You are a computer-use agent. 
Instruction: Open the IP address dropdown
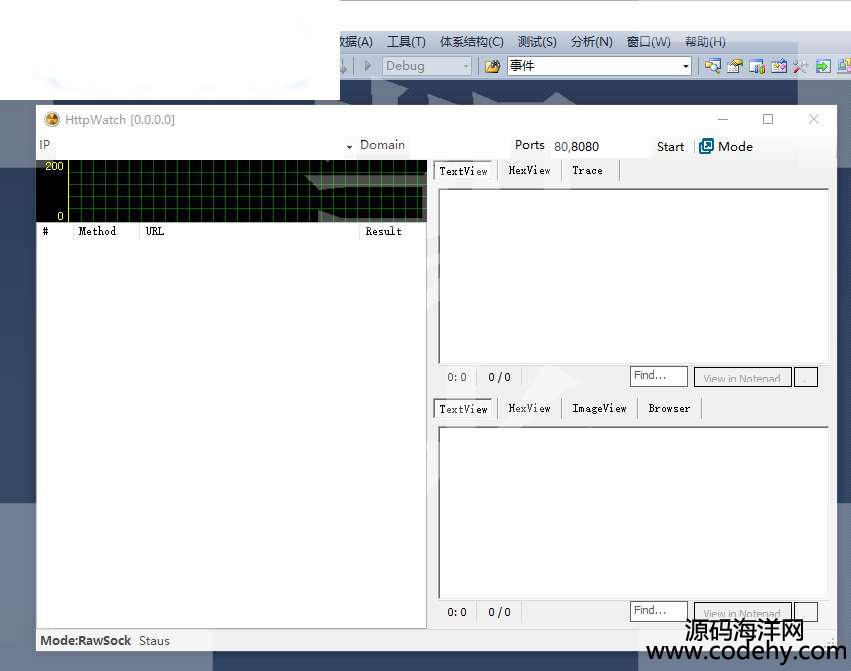349,146
